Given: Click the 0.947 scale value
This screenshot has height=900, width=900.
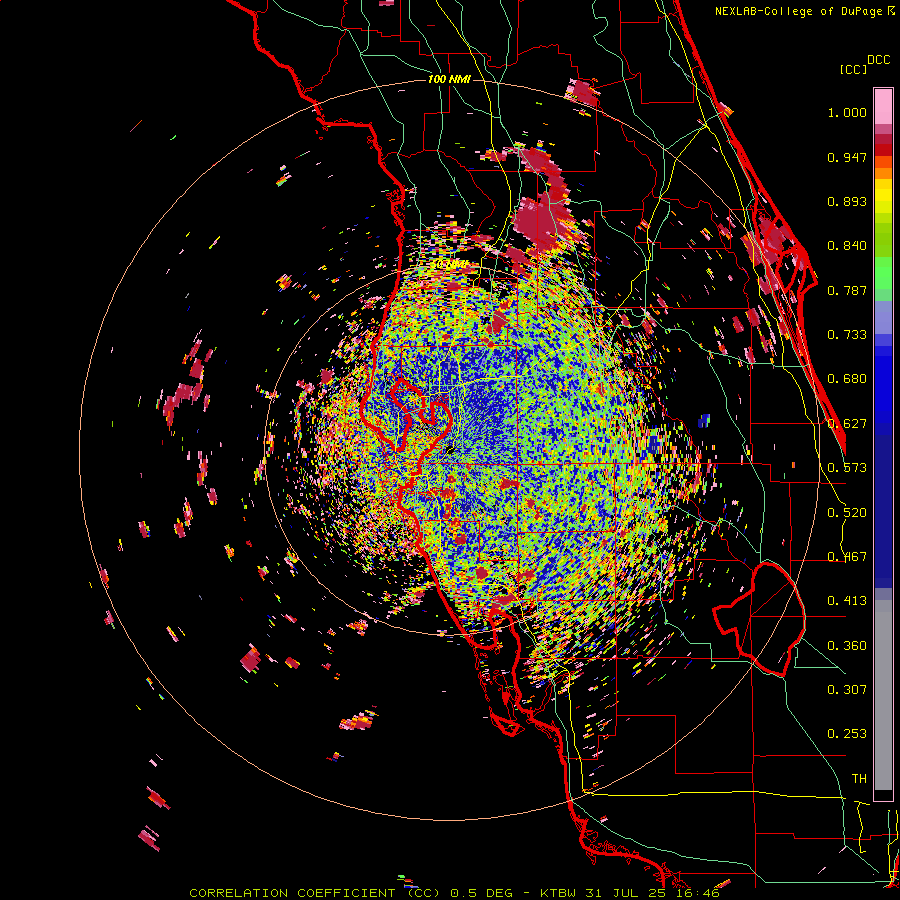Looking at the screenshot, I should point(847,157).
